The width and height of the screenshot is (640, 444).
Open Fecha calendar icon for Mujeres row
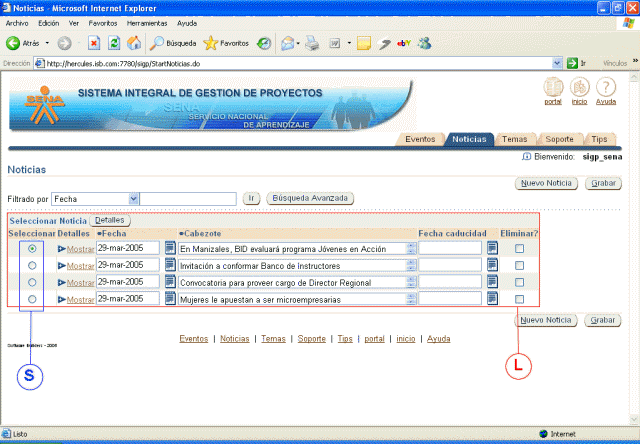[170, 298]
